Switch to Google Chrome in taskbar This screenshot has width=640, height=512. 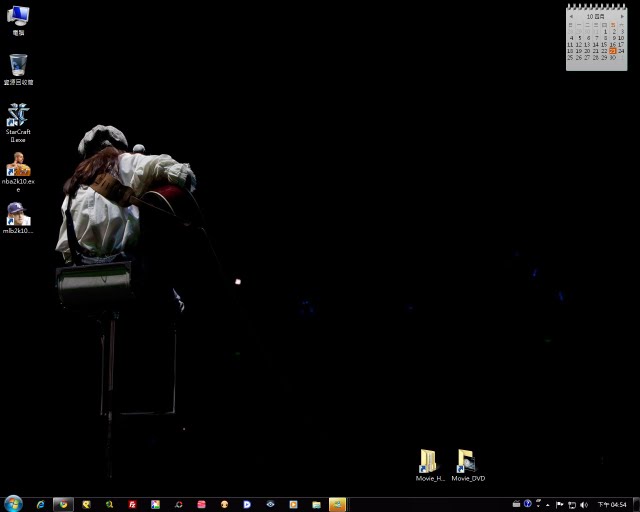click(63, 505)
